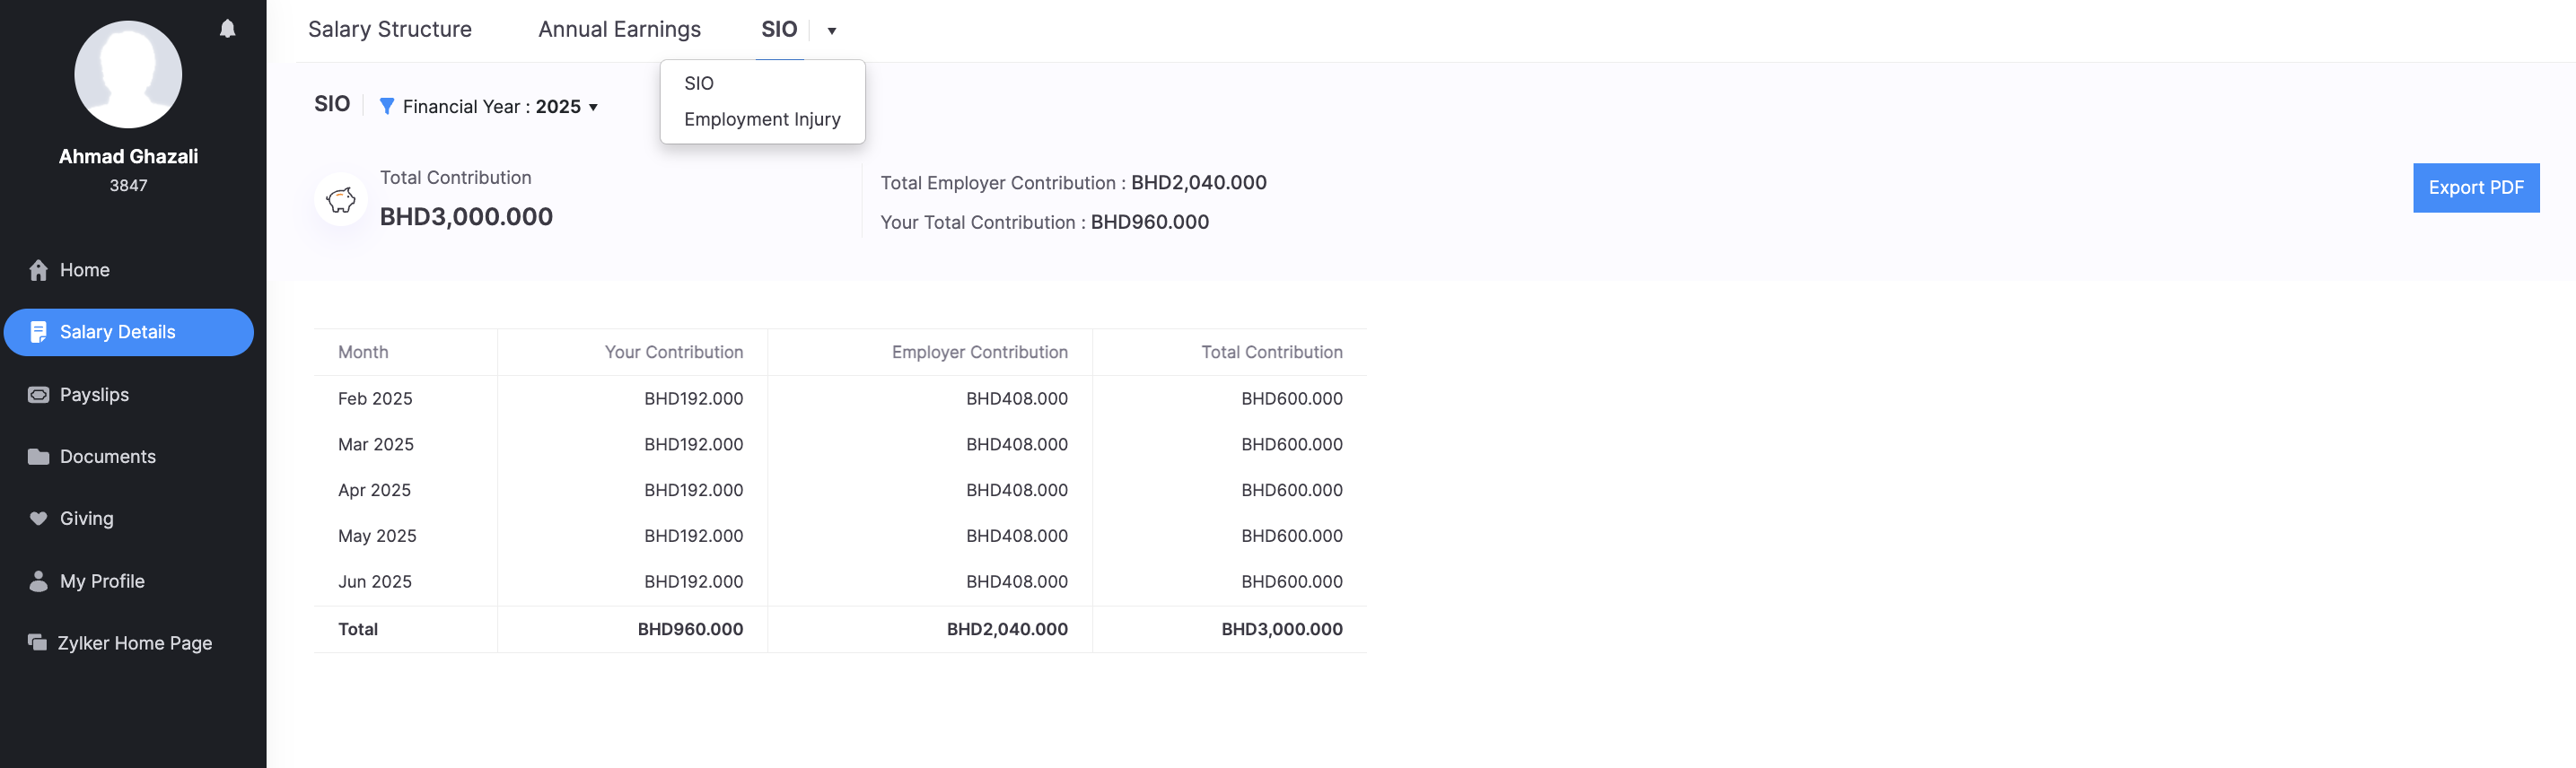Click the Zylker Home Page icon

point(38,643)
